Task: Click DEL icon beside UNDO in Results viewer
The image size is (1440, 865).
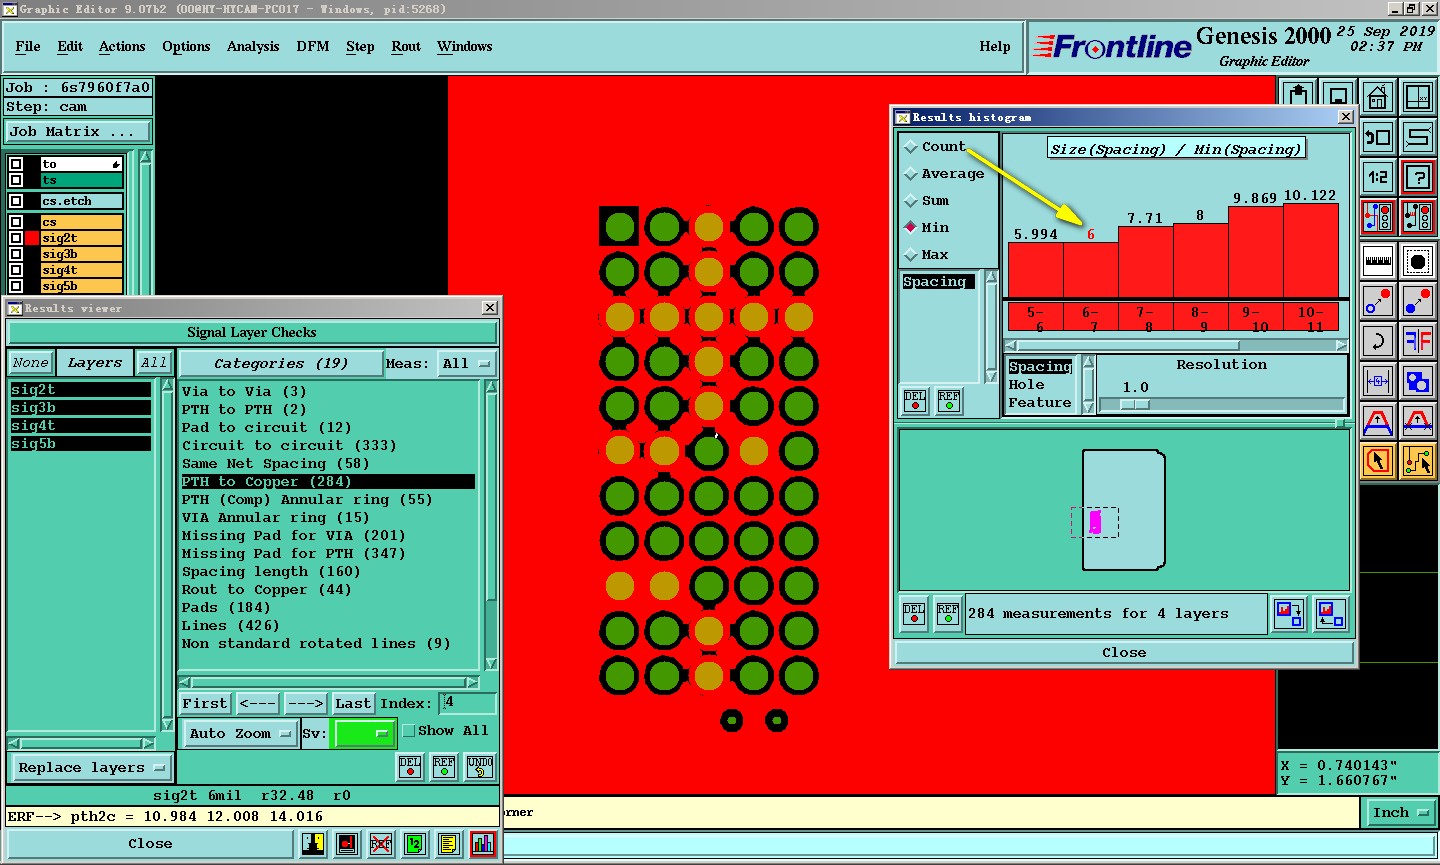Action: coord(410,767)
